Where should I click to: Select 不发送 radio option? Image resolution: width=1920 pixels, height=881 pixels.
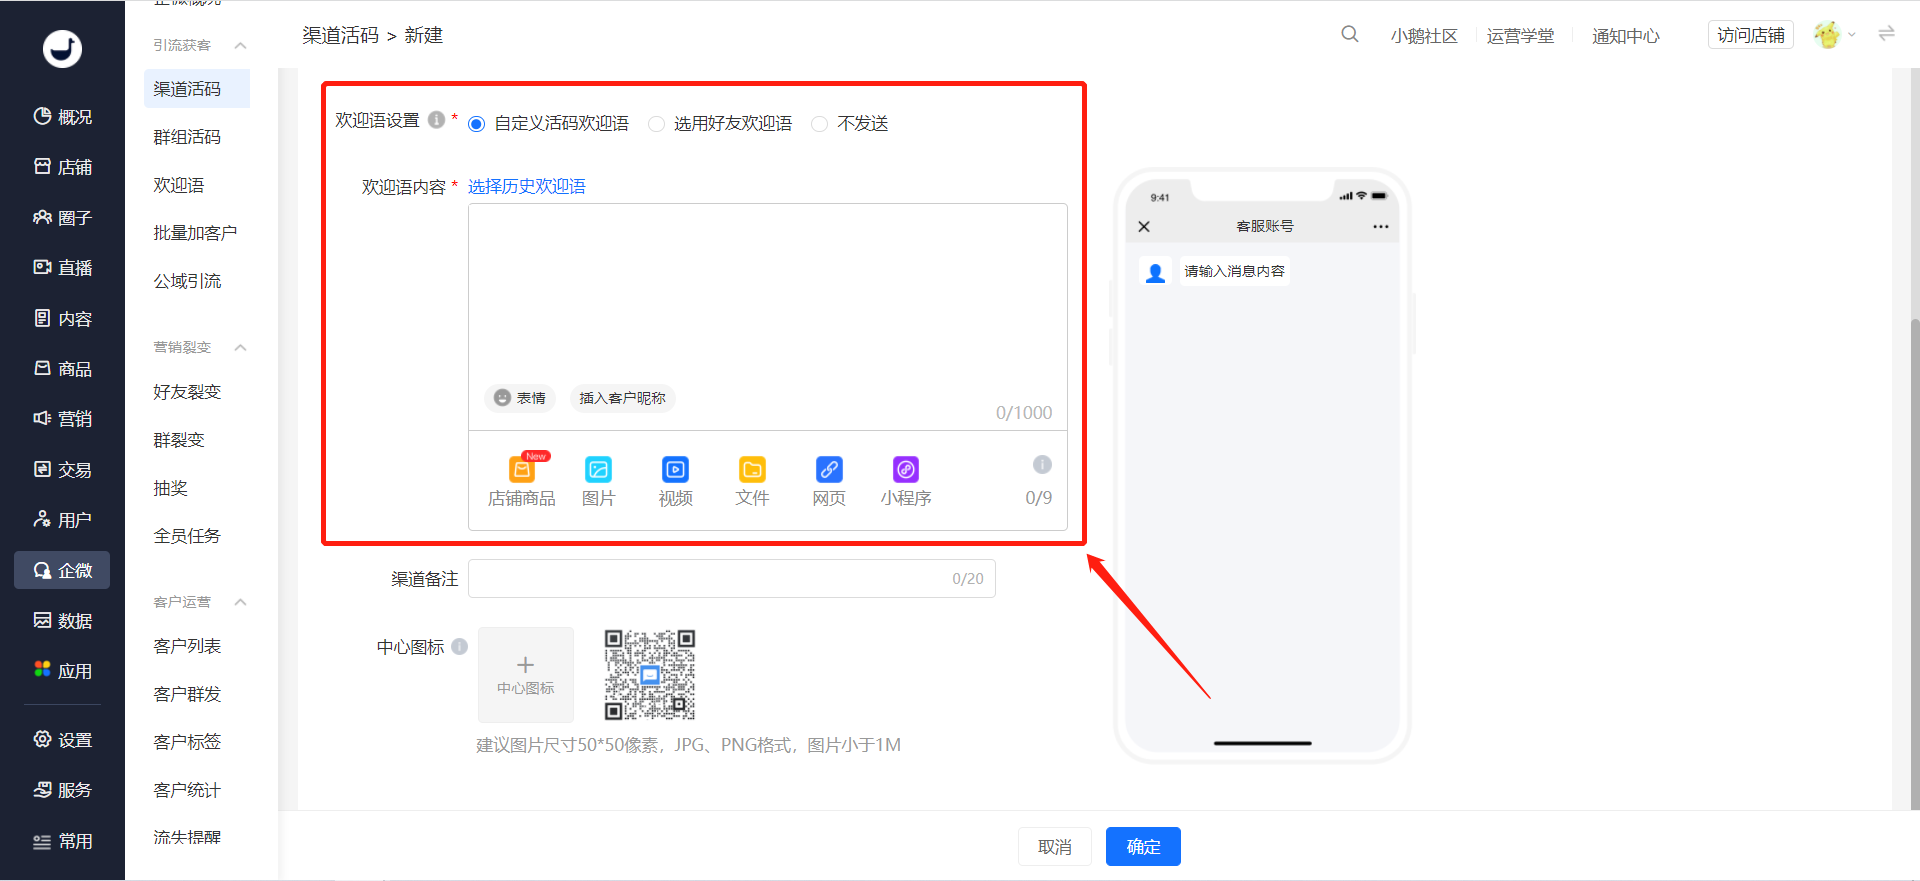click(x=819, y=124)
